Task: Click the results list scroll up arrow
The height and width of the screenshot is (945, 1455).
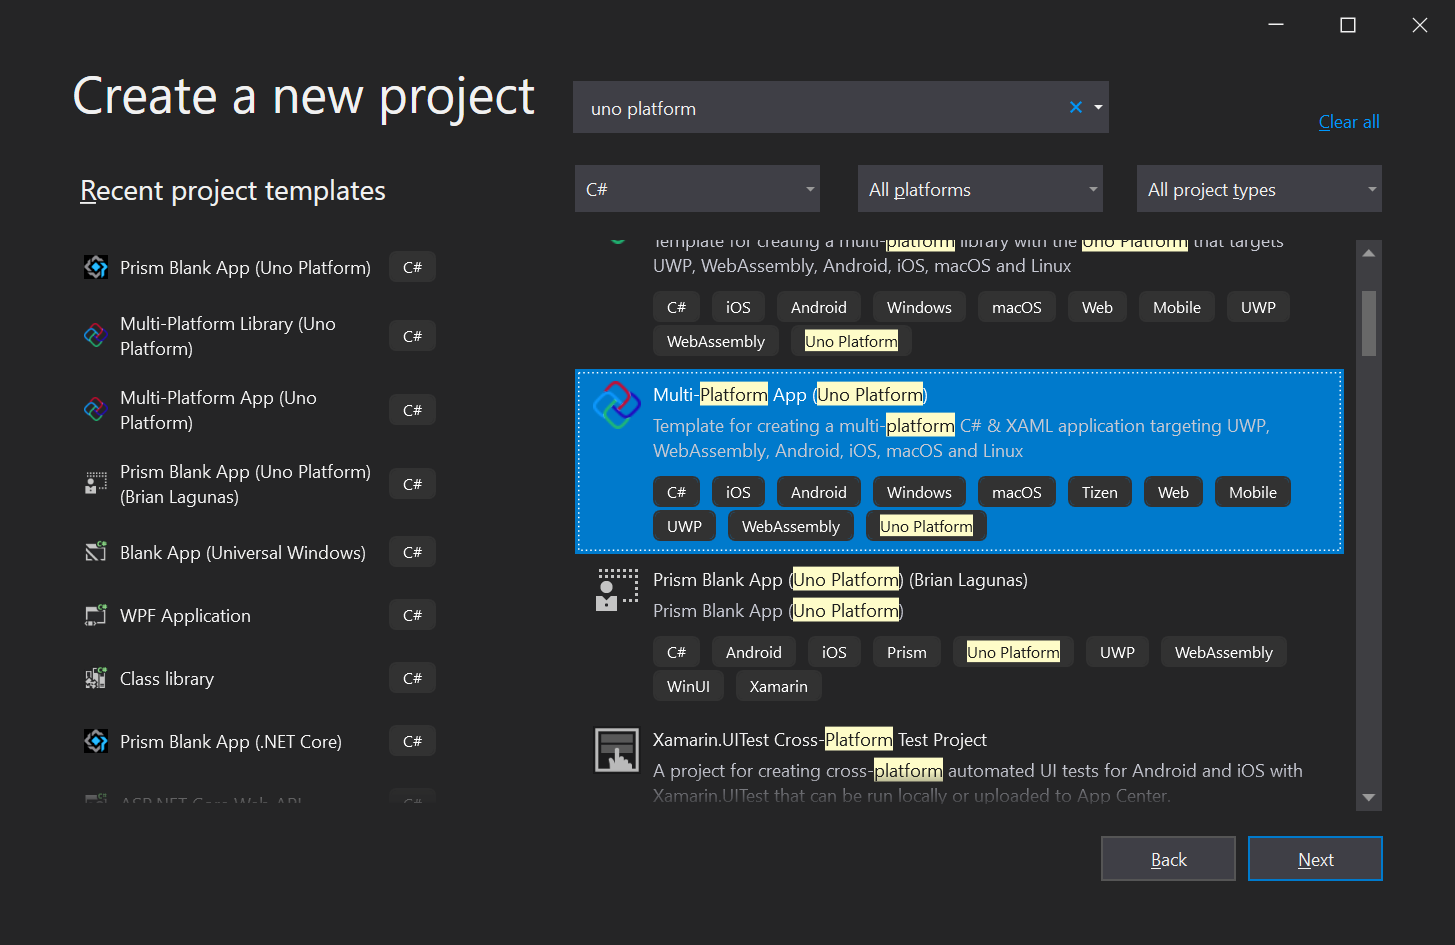Action: (x=1369, y=253)
